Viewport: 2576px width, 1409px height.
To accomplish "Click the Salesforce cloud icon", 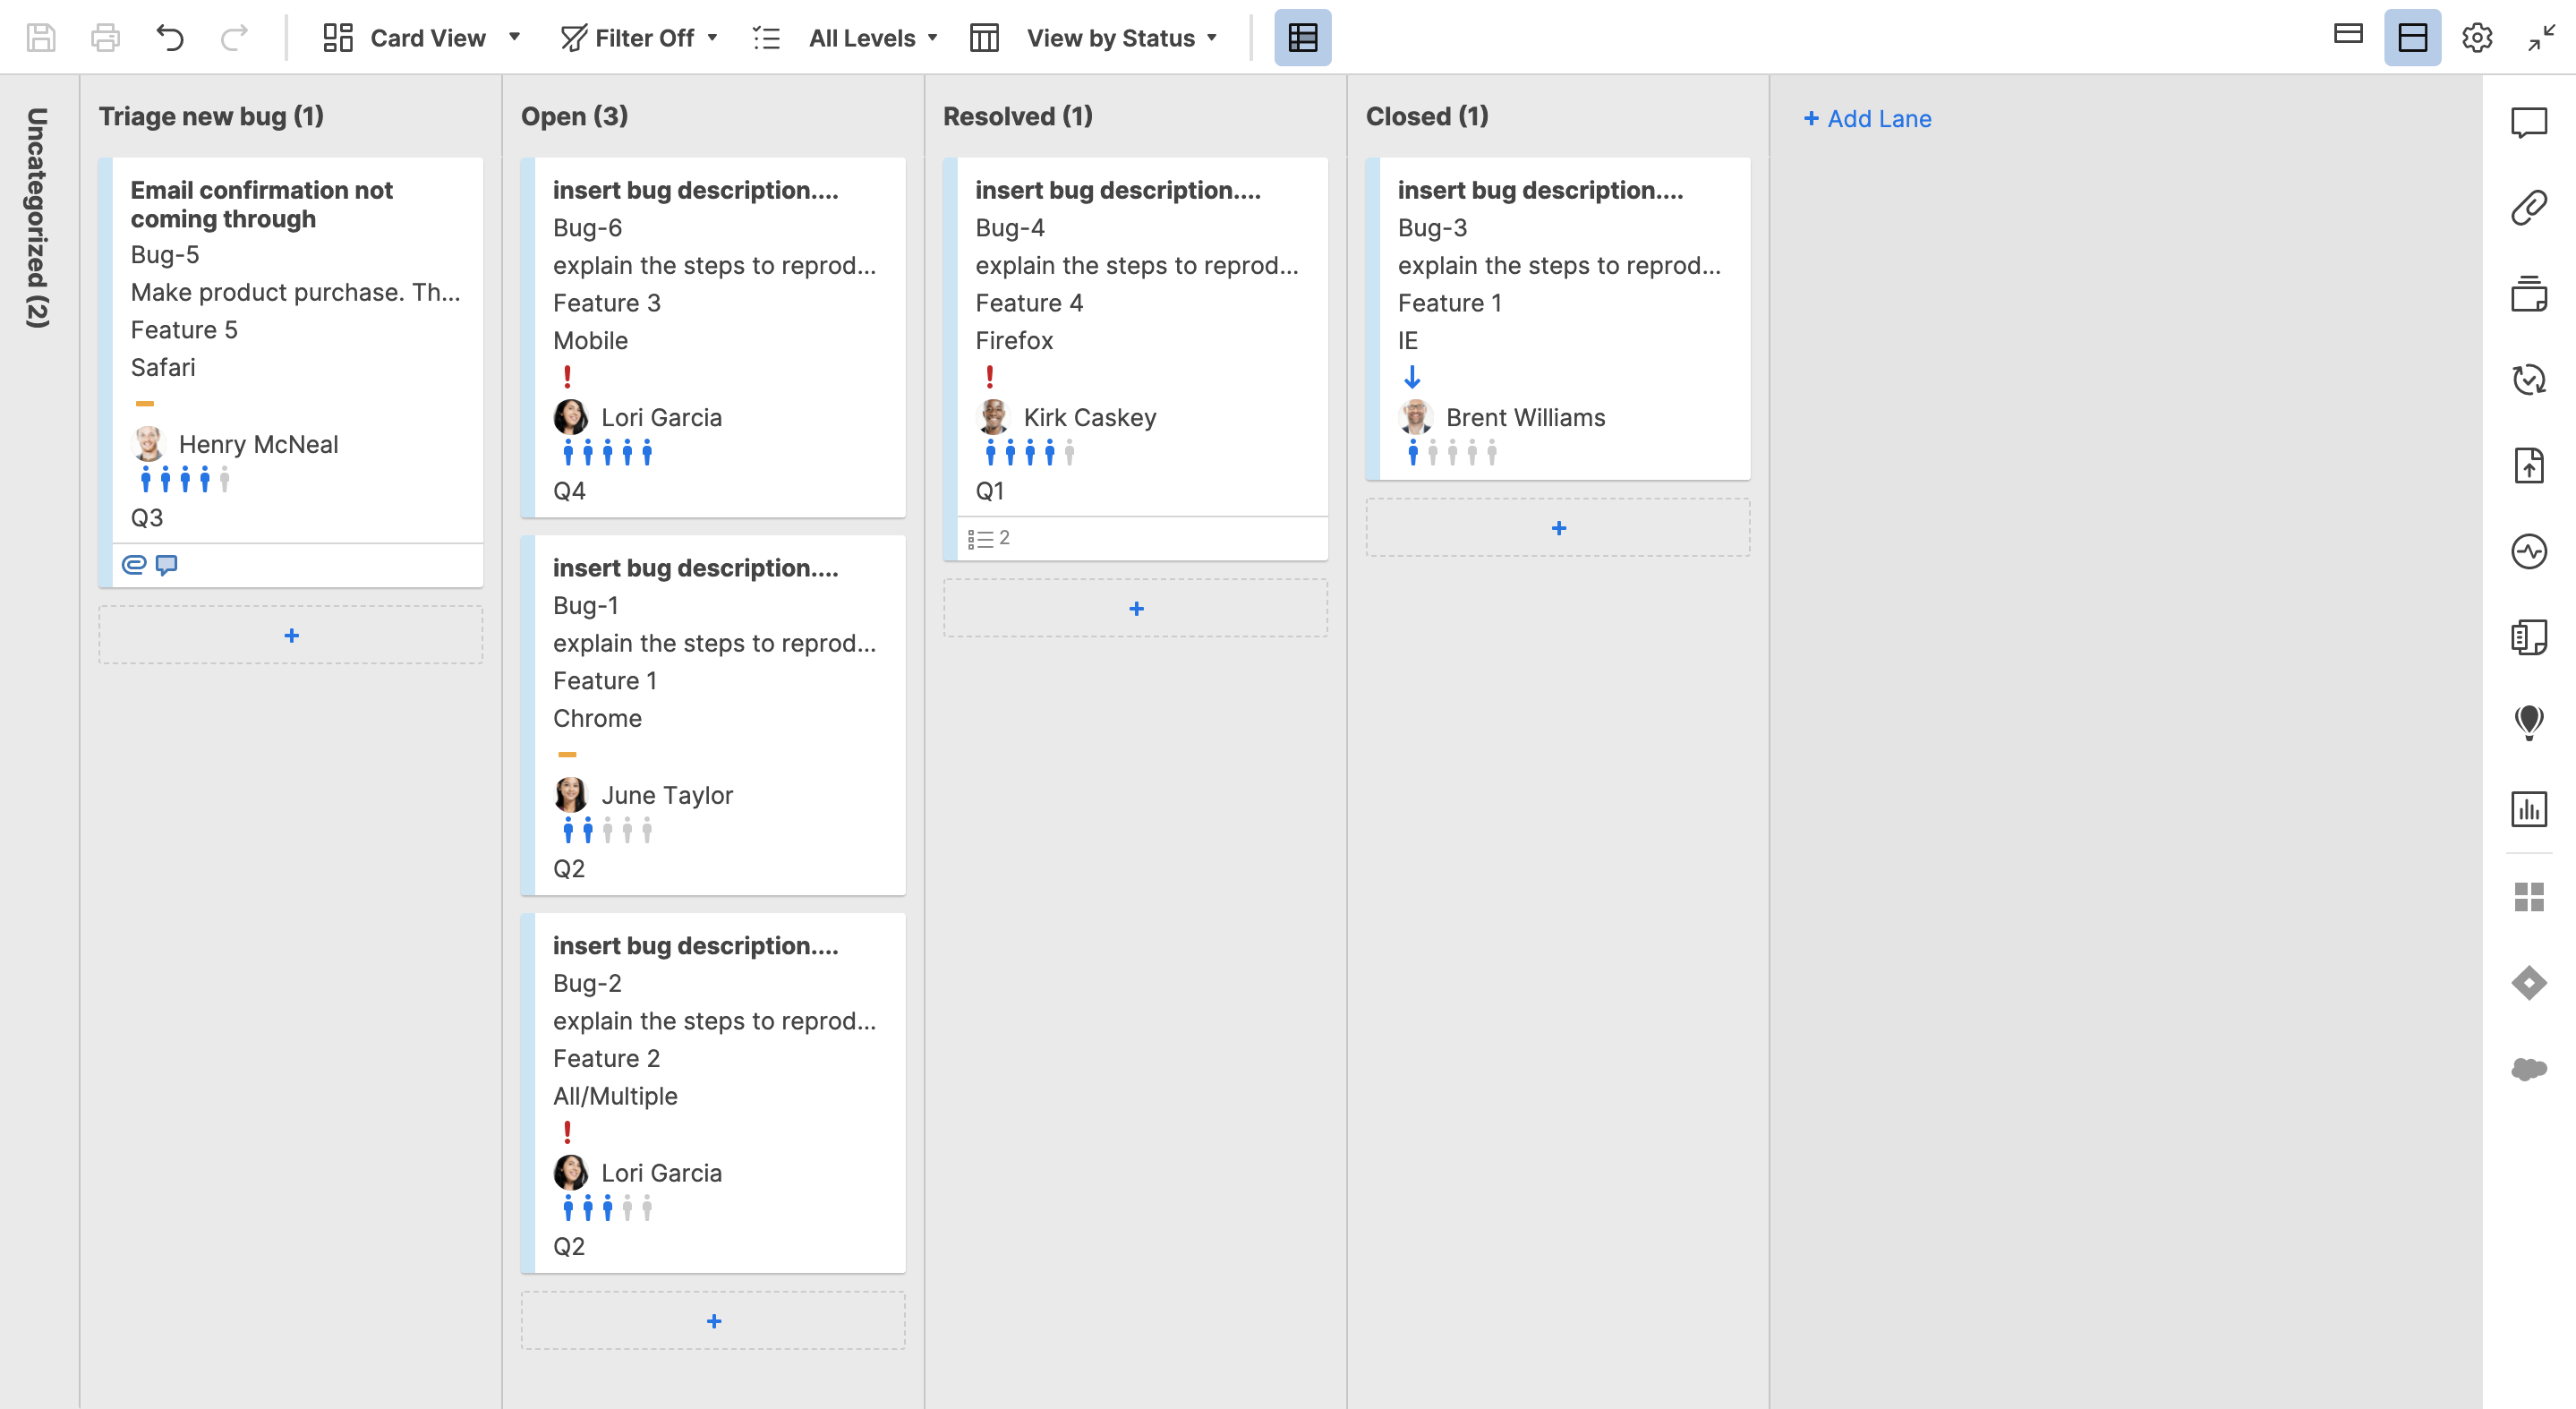I will (2528, 1068).
